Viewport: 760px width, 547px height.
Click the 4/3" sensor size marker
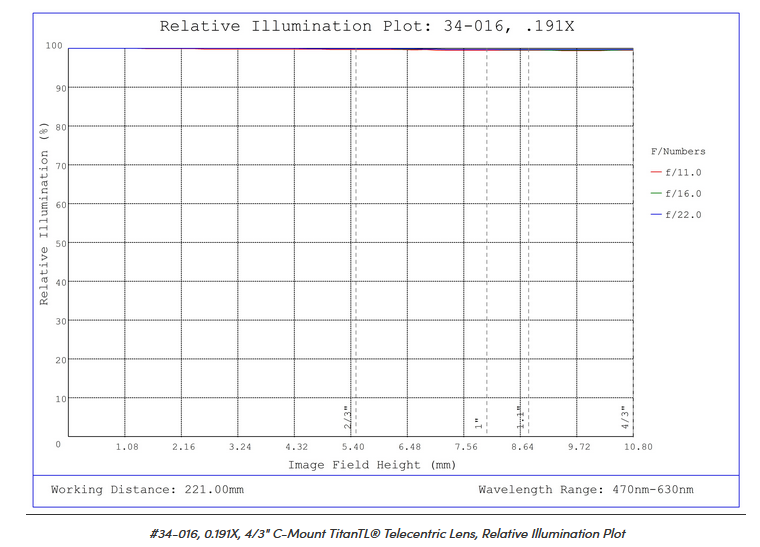click(x=625, y=416)
